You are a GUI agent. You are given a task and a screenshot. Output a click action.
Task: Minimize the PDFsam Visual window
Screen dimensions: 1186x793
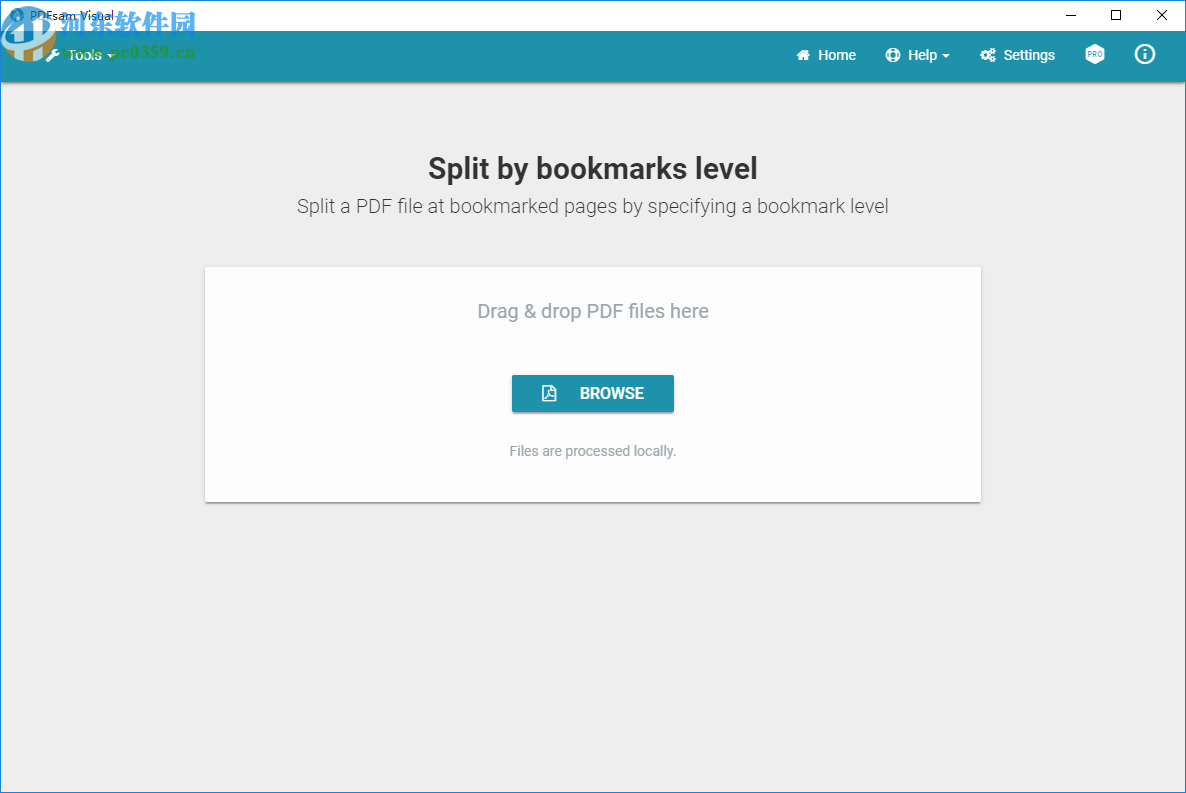[1070, 15]
